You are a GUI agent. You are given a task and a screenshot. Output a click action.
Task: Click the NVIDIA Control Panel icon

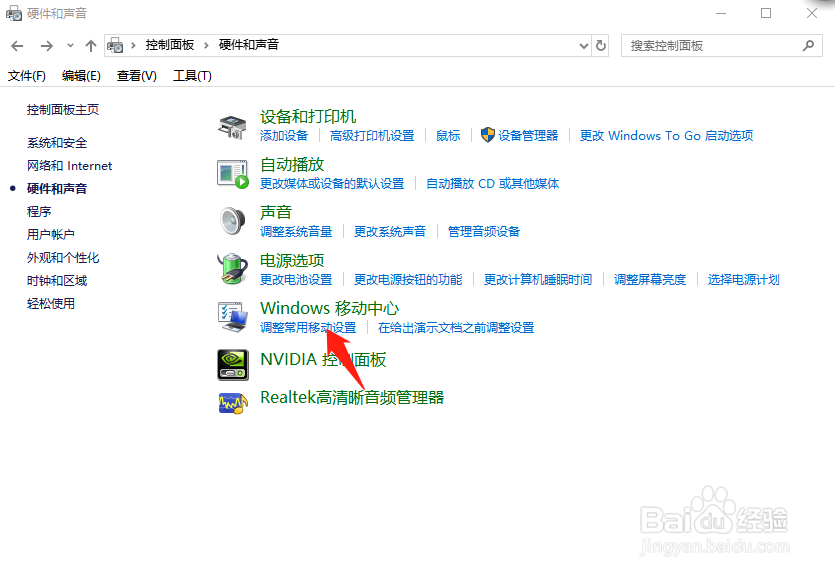coord(233,365)
